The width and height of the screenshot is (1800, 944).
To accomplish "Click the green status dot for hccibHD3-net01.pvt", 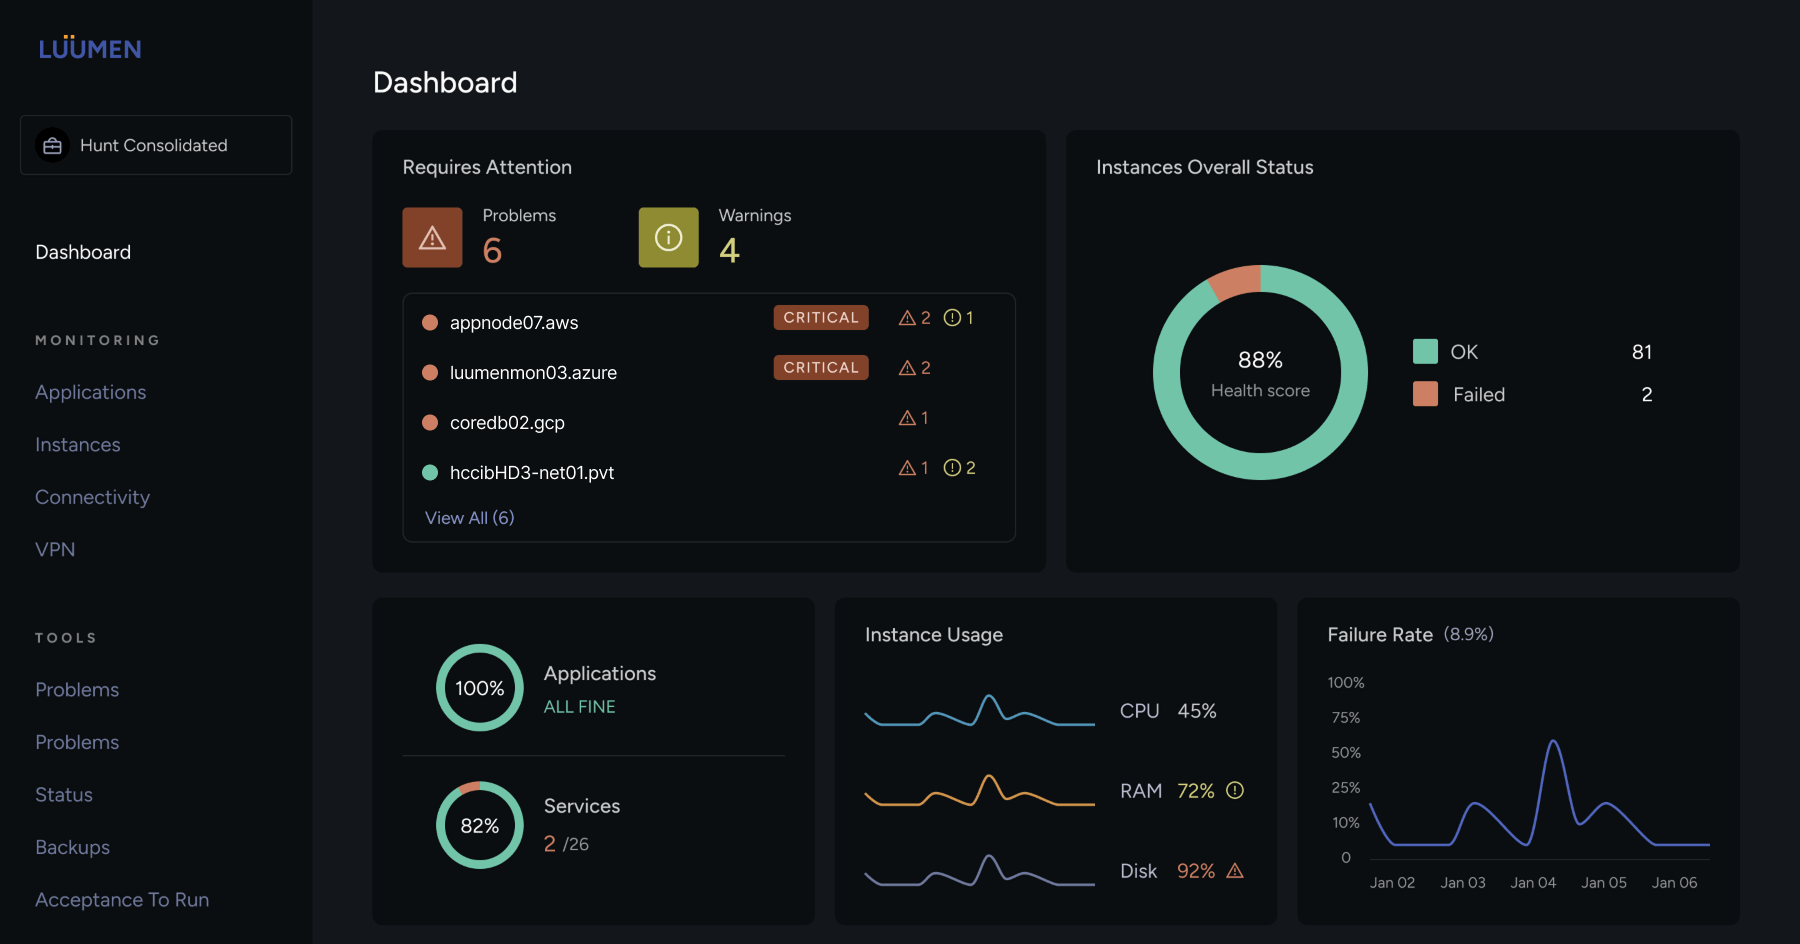I will [x=430, y=473].
